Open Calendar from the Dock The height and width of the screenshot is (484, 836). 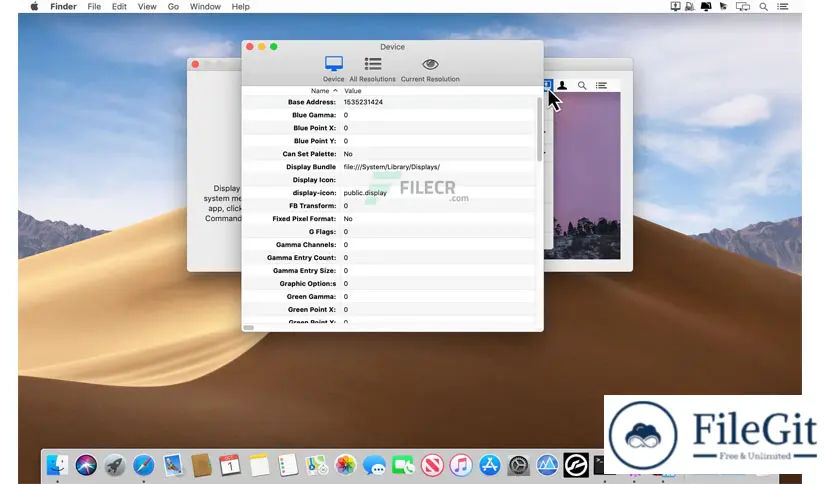coord(230,465)
